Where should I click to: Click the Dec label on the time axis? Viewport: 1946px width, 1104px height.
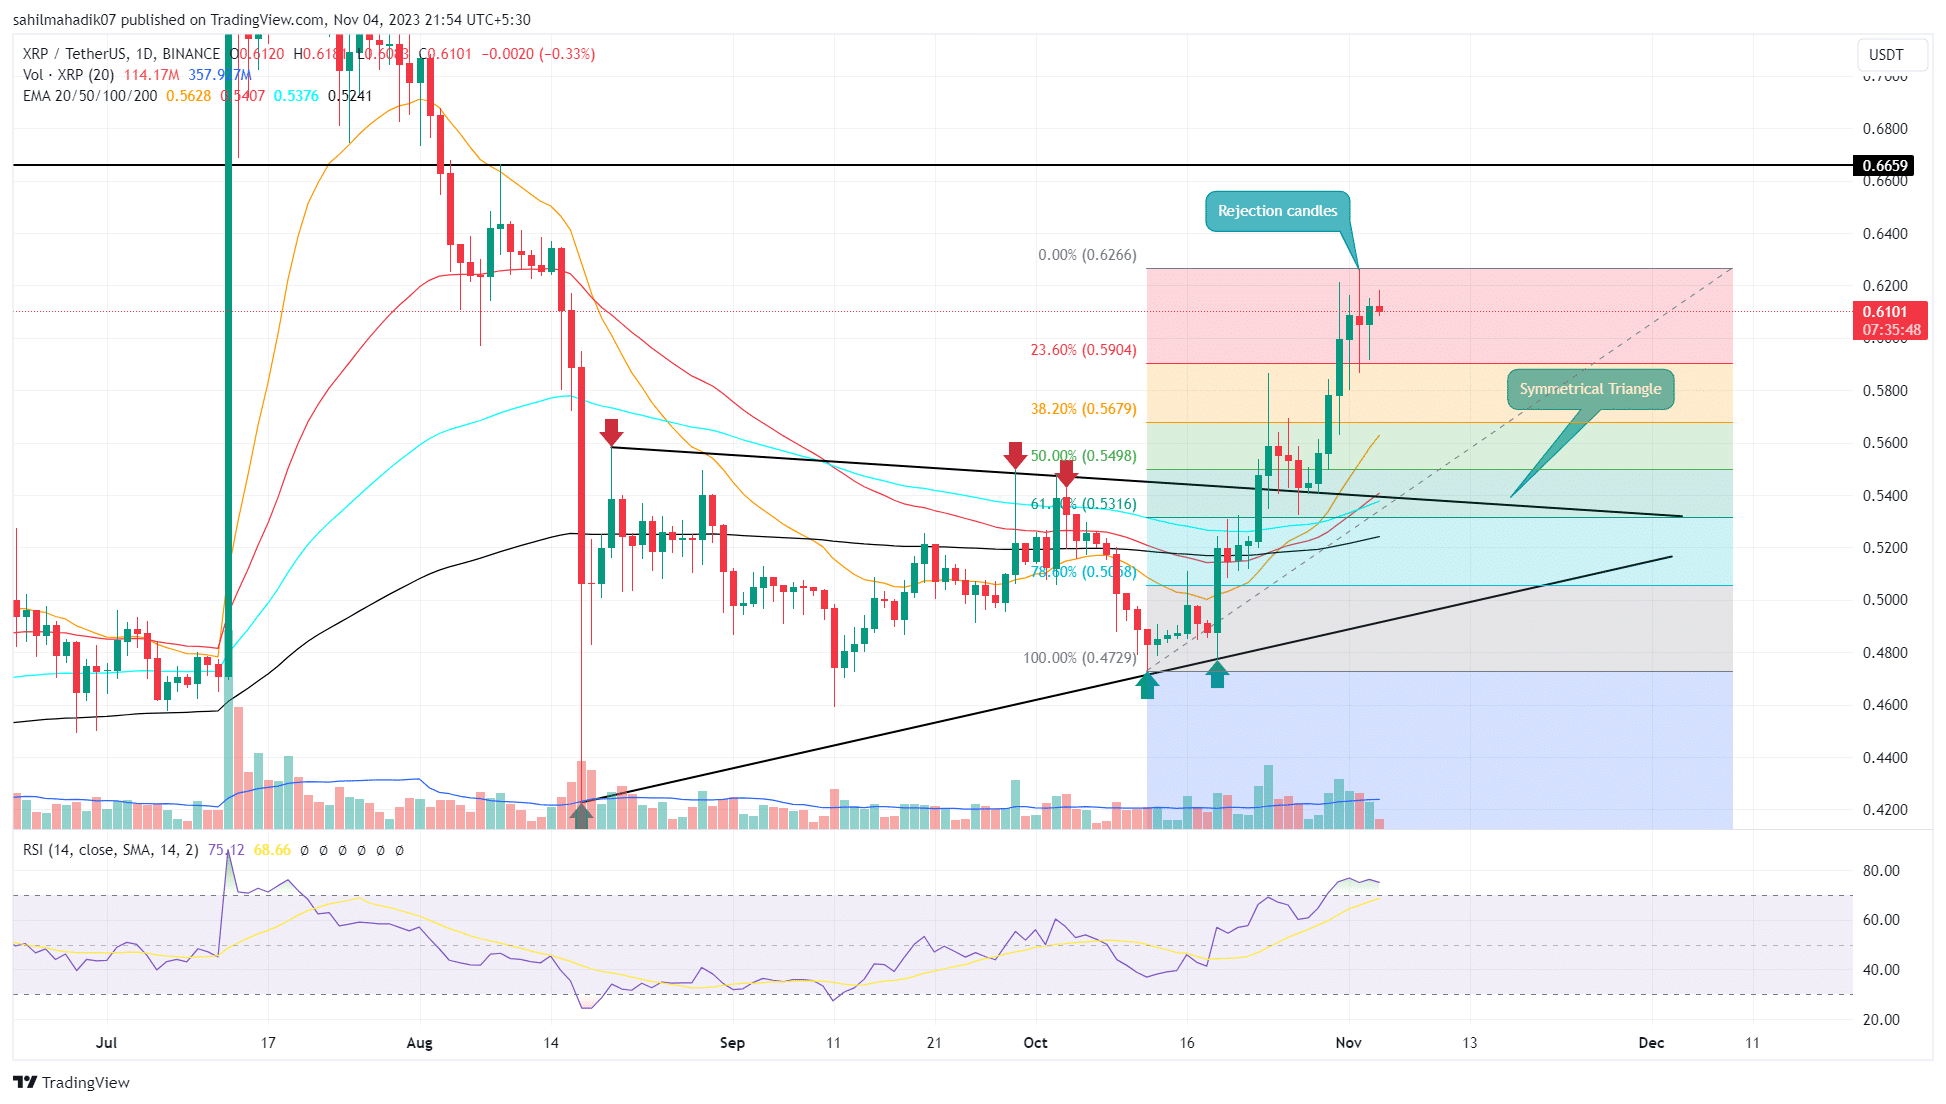(1651, 1043)
